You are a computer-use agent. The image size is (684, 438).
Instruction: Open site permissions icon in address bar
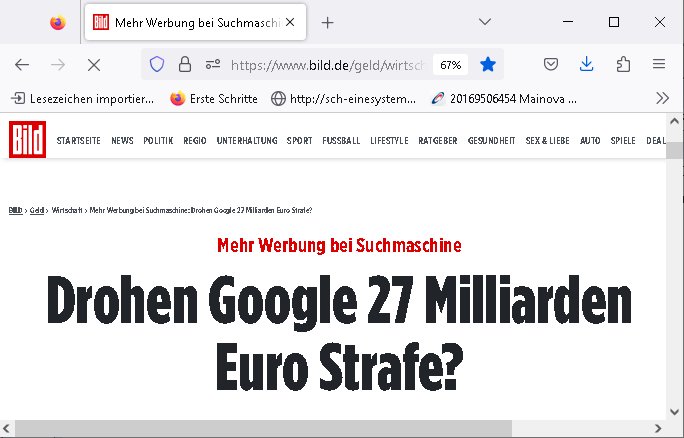click(x=213, y=65)
